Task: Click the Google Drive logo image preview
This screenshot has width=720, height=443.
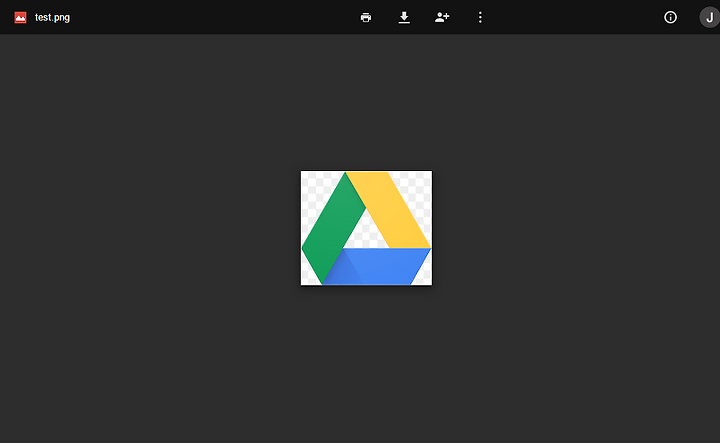Action: 366,228
